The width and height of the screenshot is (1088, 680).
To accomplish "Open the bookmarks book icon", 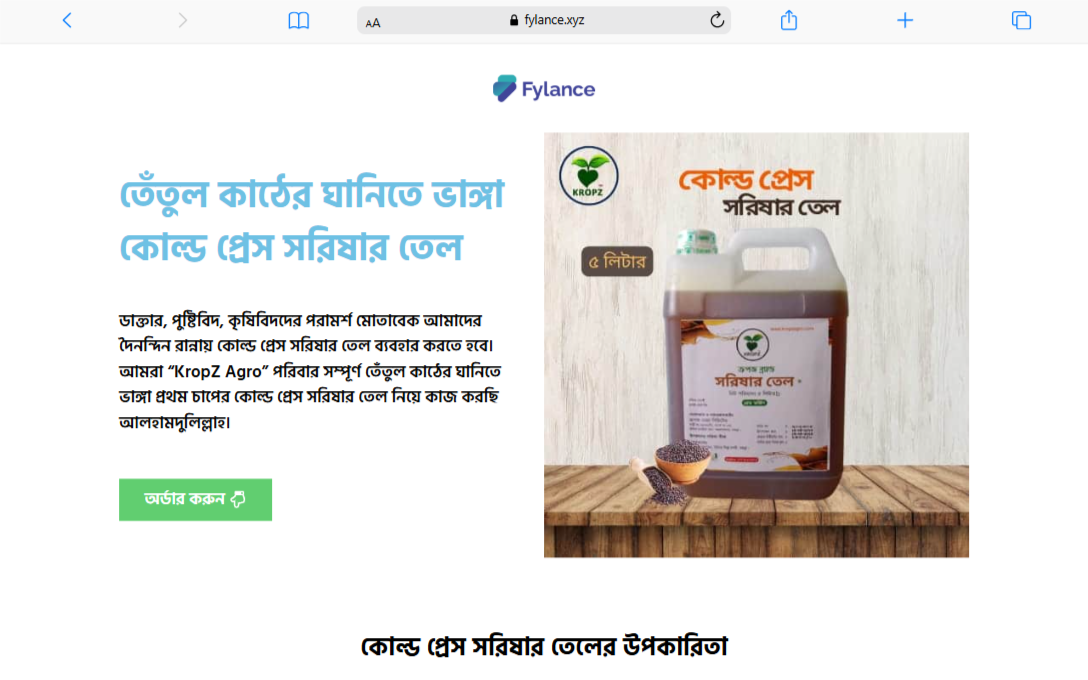I will coord(298,21).
